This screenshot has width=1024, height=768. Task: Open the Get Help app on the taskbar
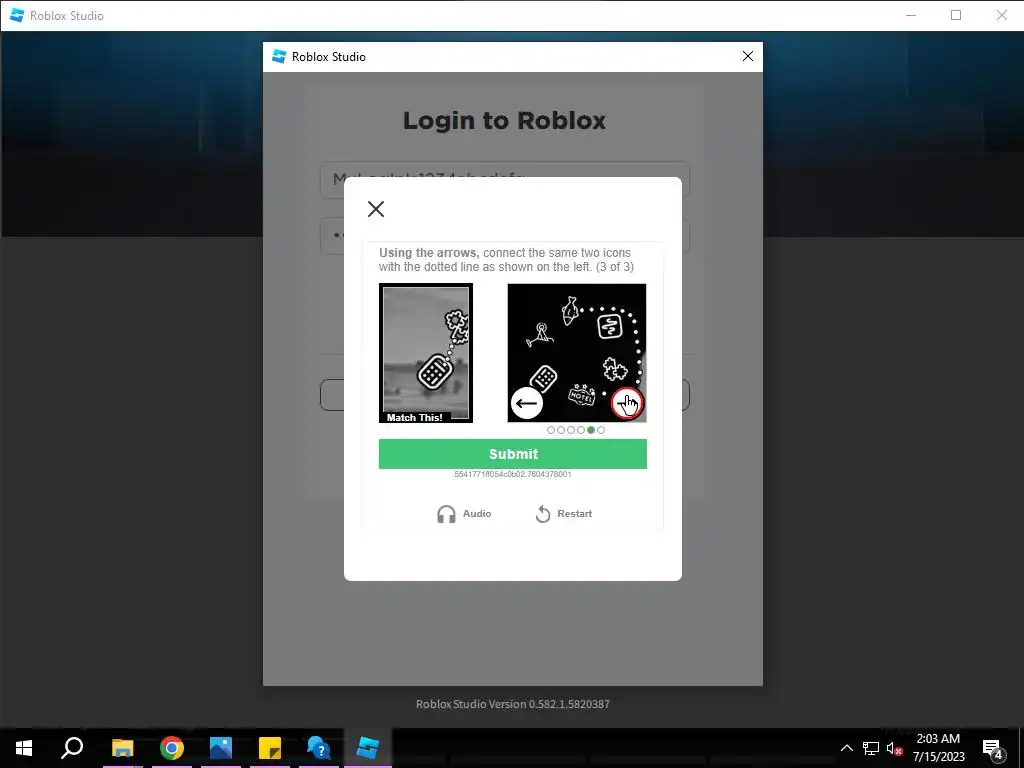tap(319, 748)
